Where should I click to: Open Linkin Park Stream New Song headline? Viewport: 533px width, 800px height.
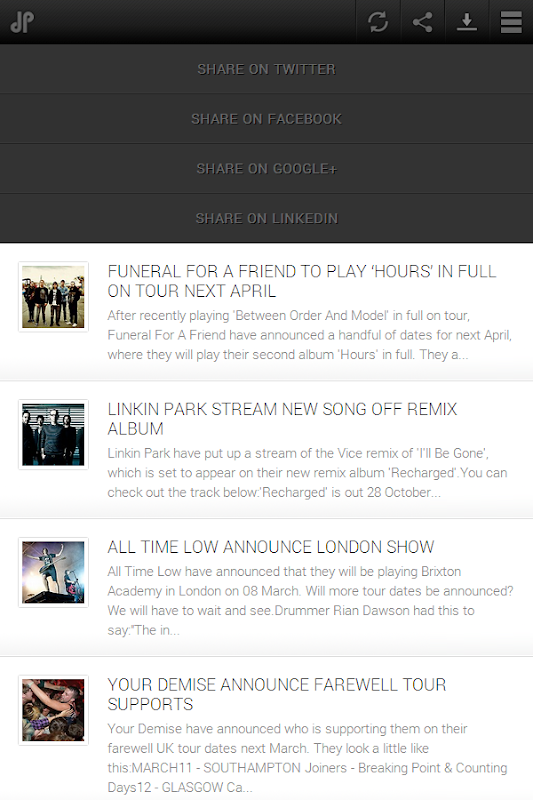(x=282, y=419)
